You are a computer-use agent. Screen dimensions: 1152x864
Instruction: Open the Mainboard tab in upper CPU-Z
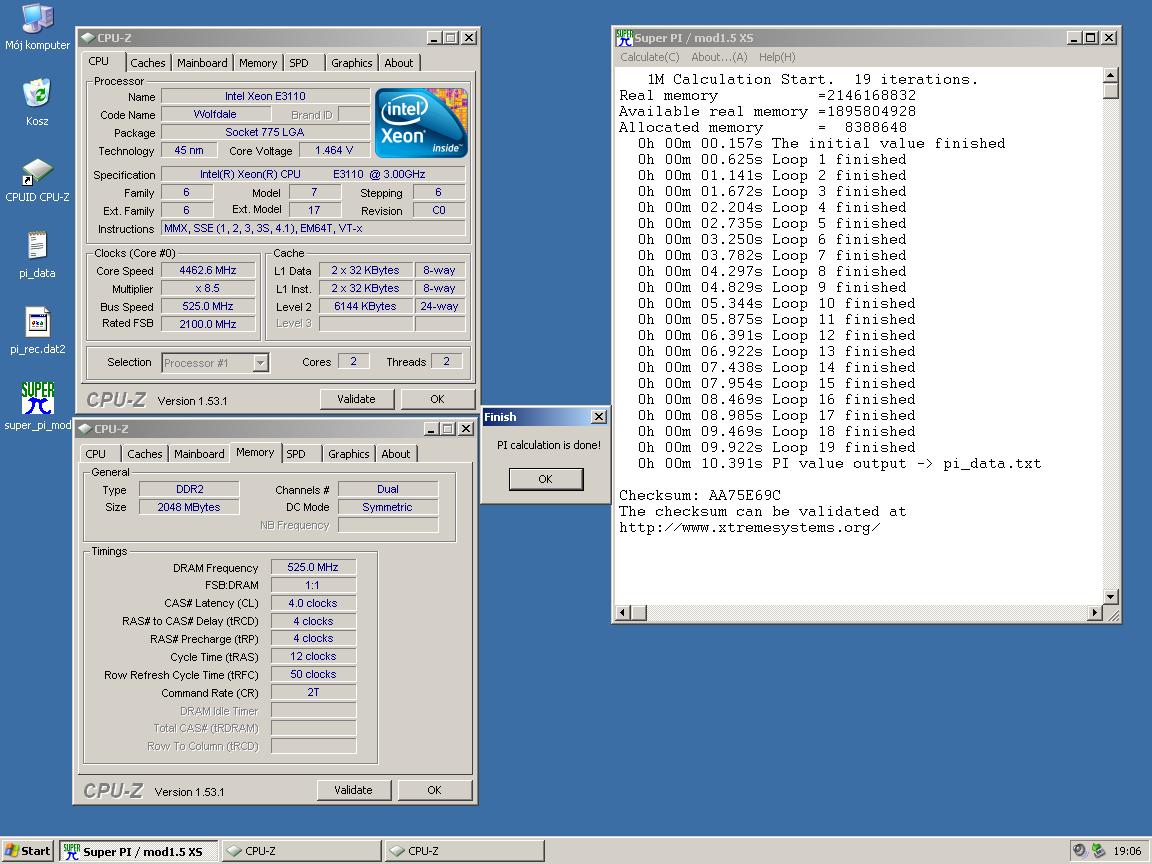[x=202, y=63]
